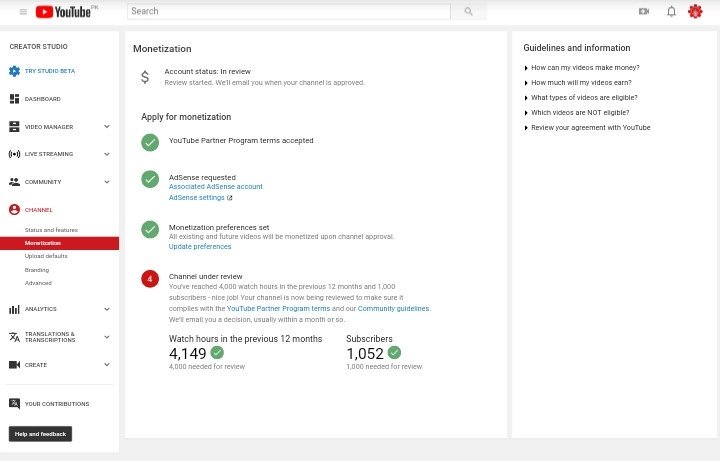Viewport: 720px width, 461px height.
Task: Focus the Search input field
Action: 289,11
